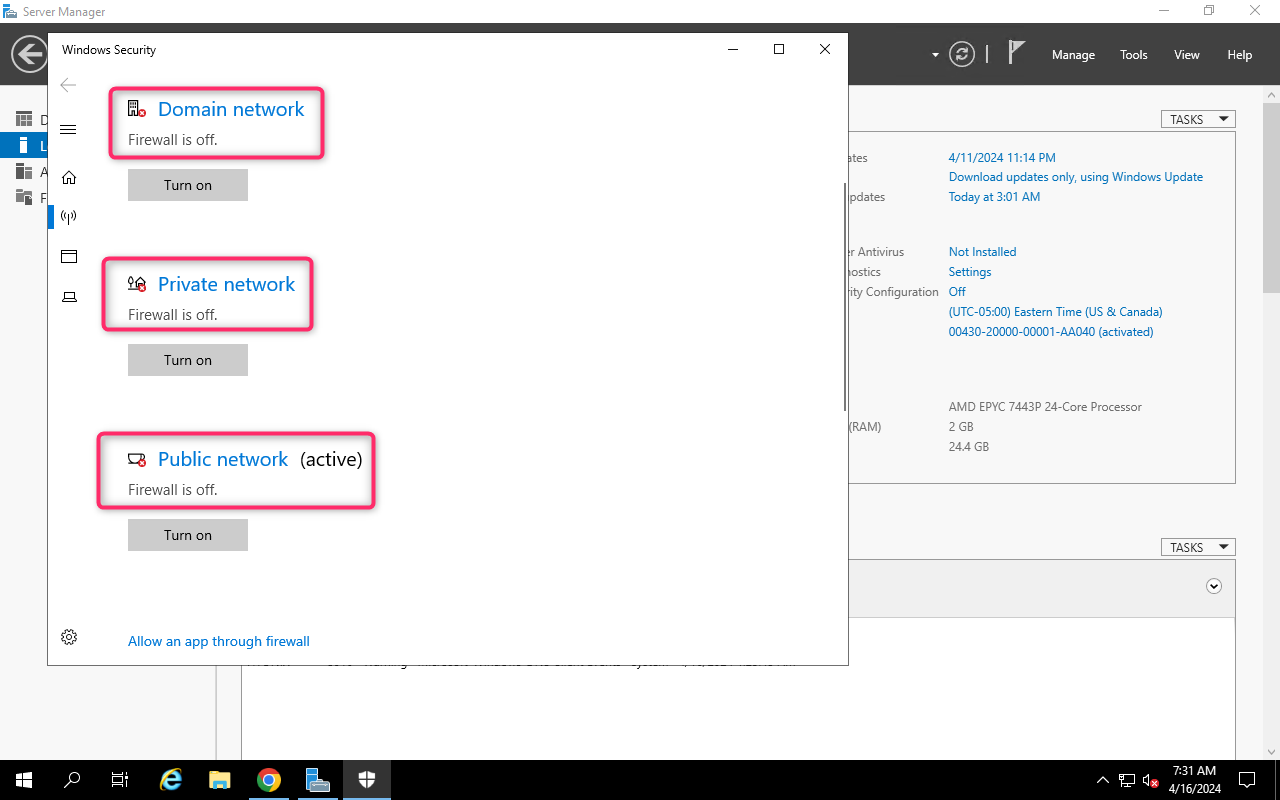Turn on the Domain network firewall
Image resolution: width=1280 pixels, height=800 pixels.
coord(187,185)
